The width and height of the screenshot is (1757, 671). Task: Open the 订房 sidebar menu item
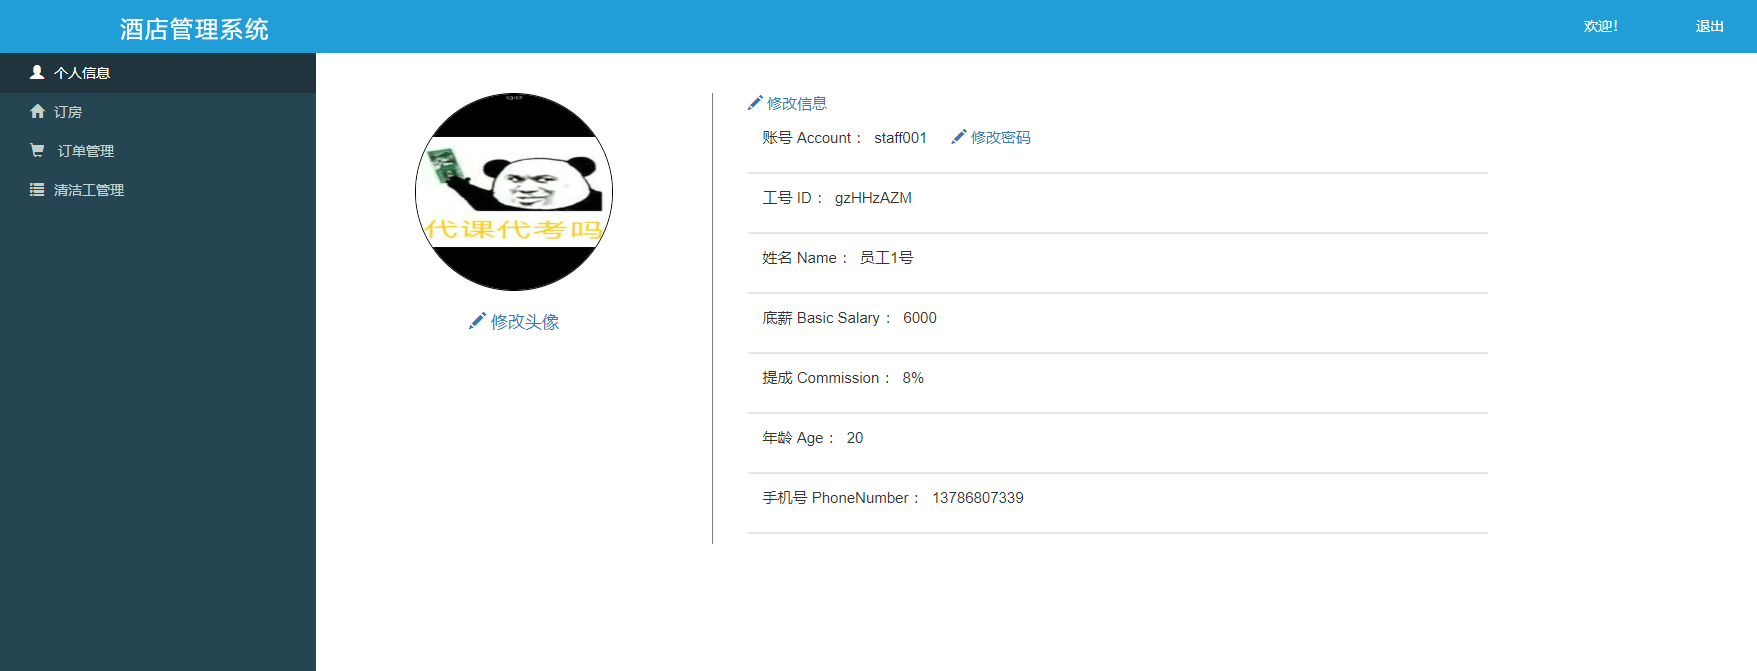158,112
